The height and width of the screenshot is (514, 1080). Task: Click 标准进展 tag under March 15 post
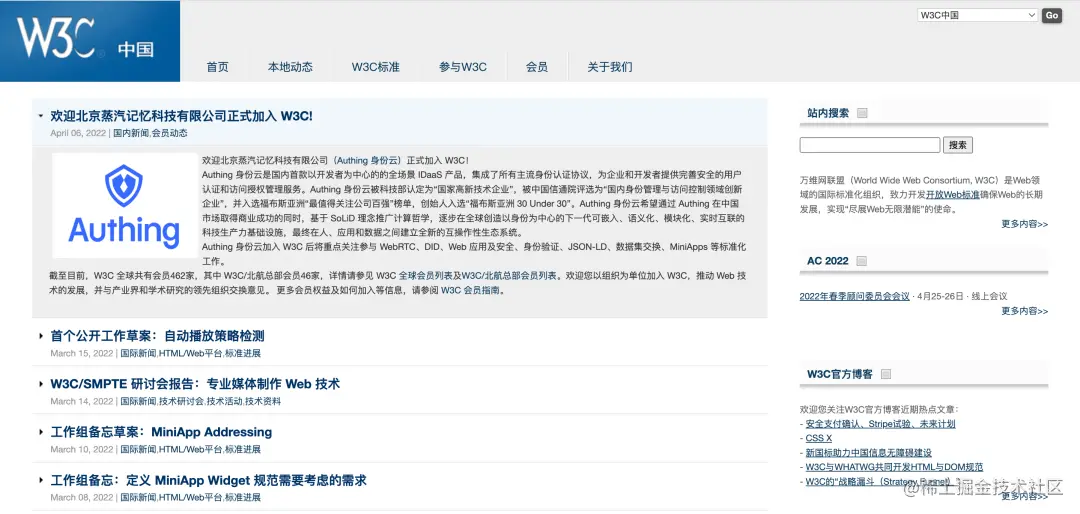tap(243, 353)
